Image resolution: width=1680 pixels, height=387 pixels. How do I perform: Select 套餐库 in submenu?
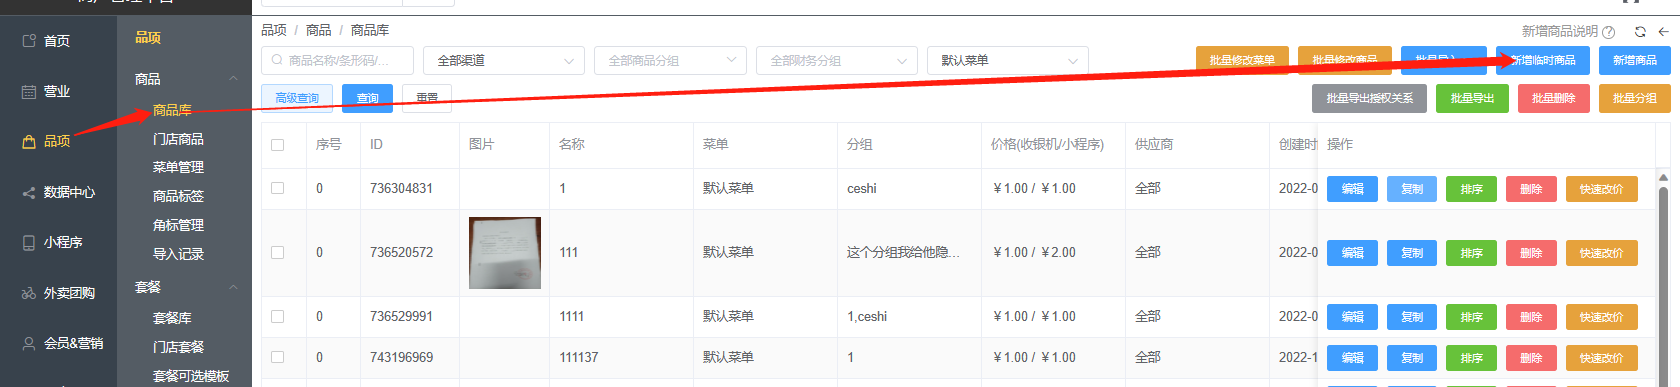coord(172,318)
